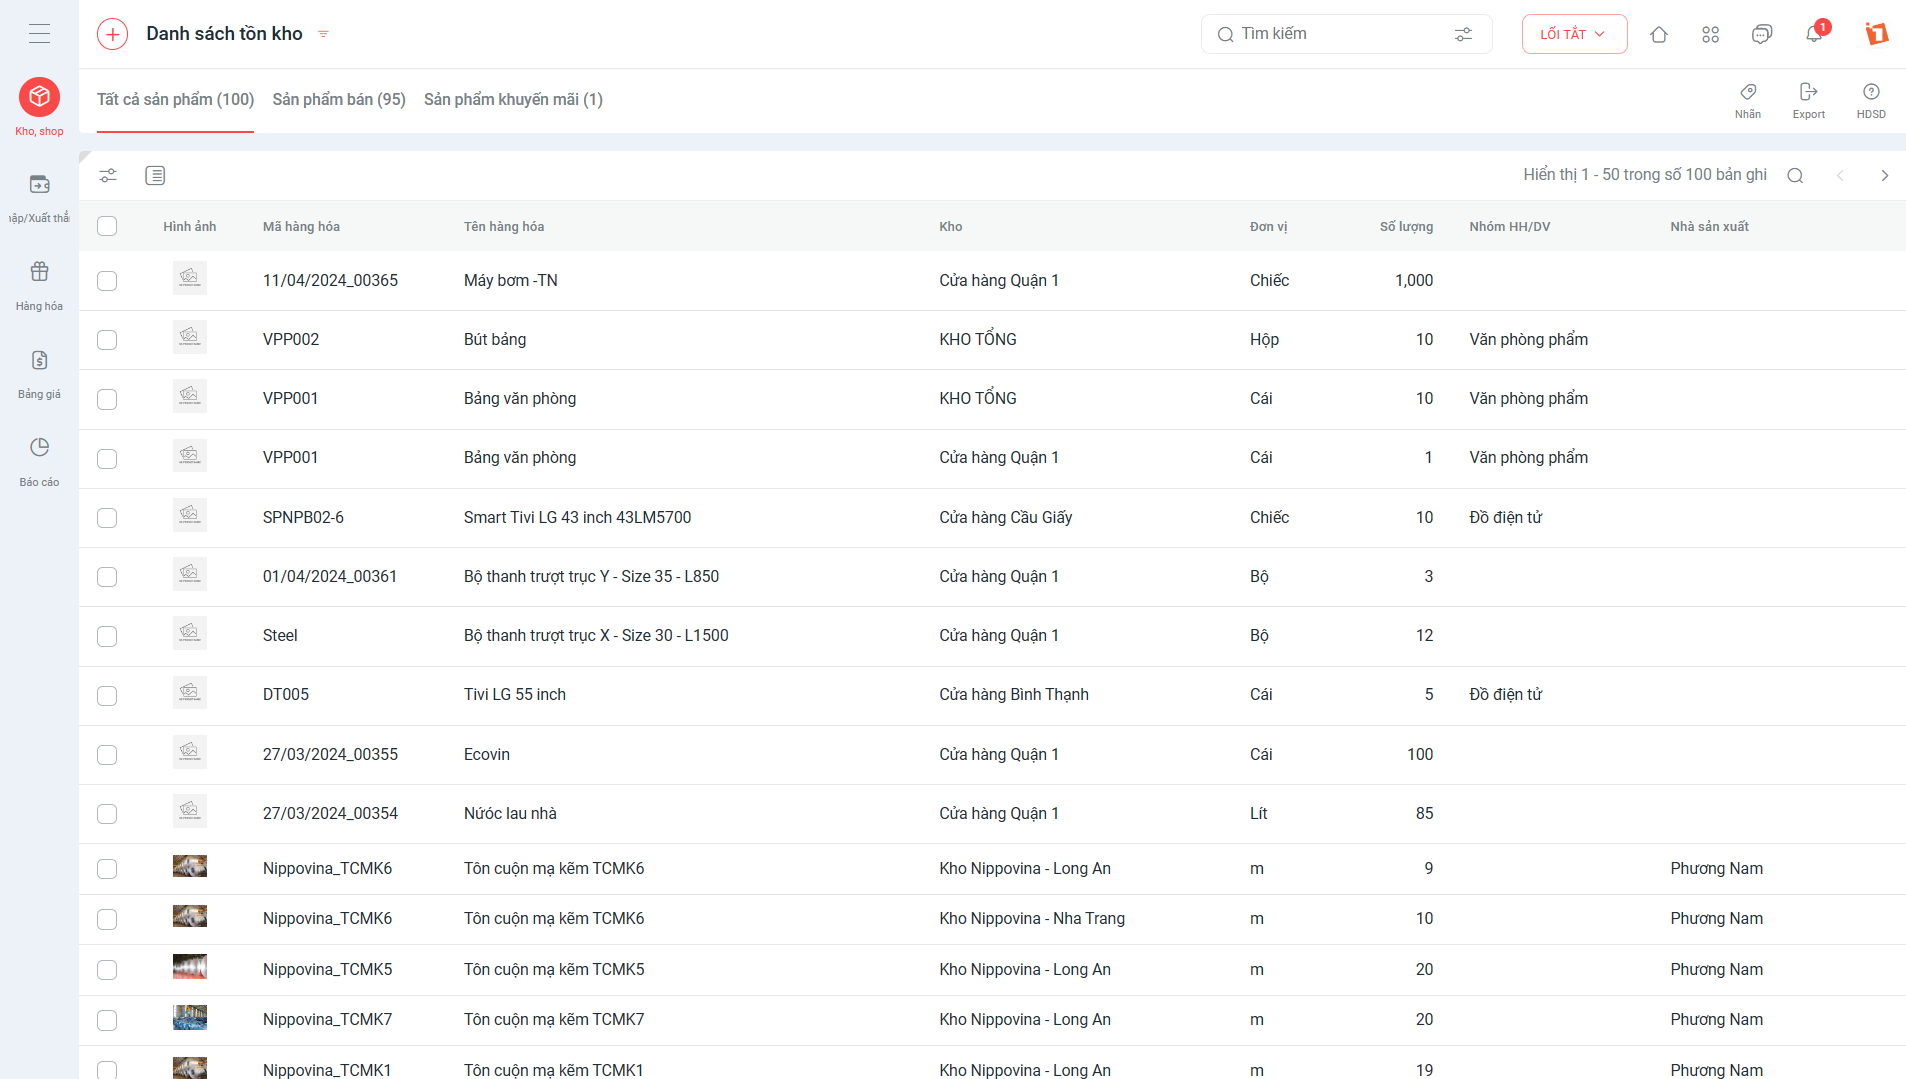Toggle the select-all checkbox in table header

[x=107, y=226]
